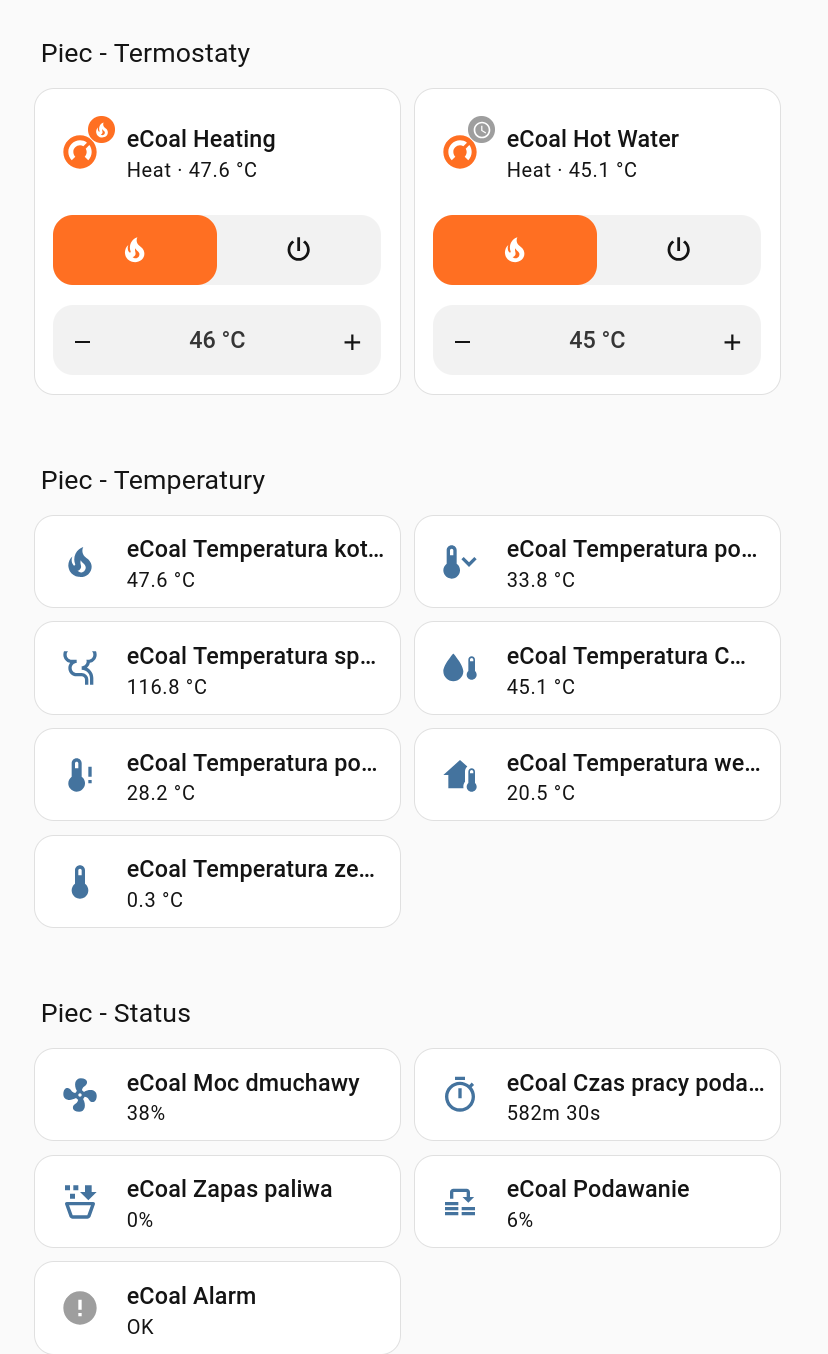Open the 116.8 °C temperature sensor tile

pos(217,668)
